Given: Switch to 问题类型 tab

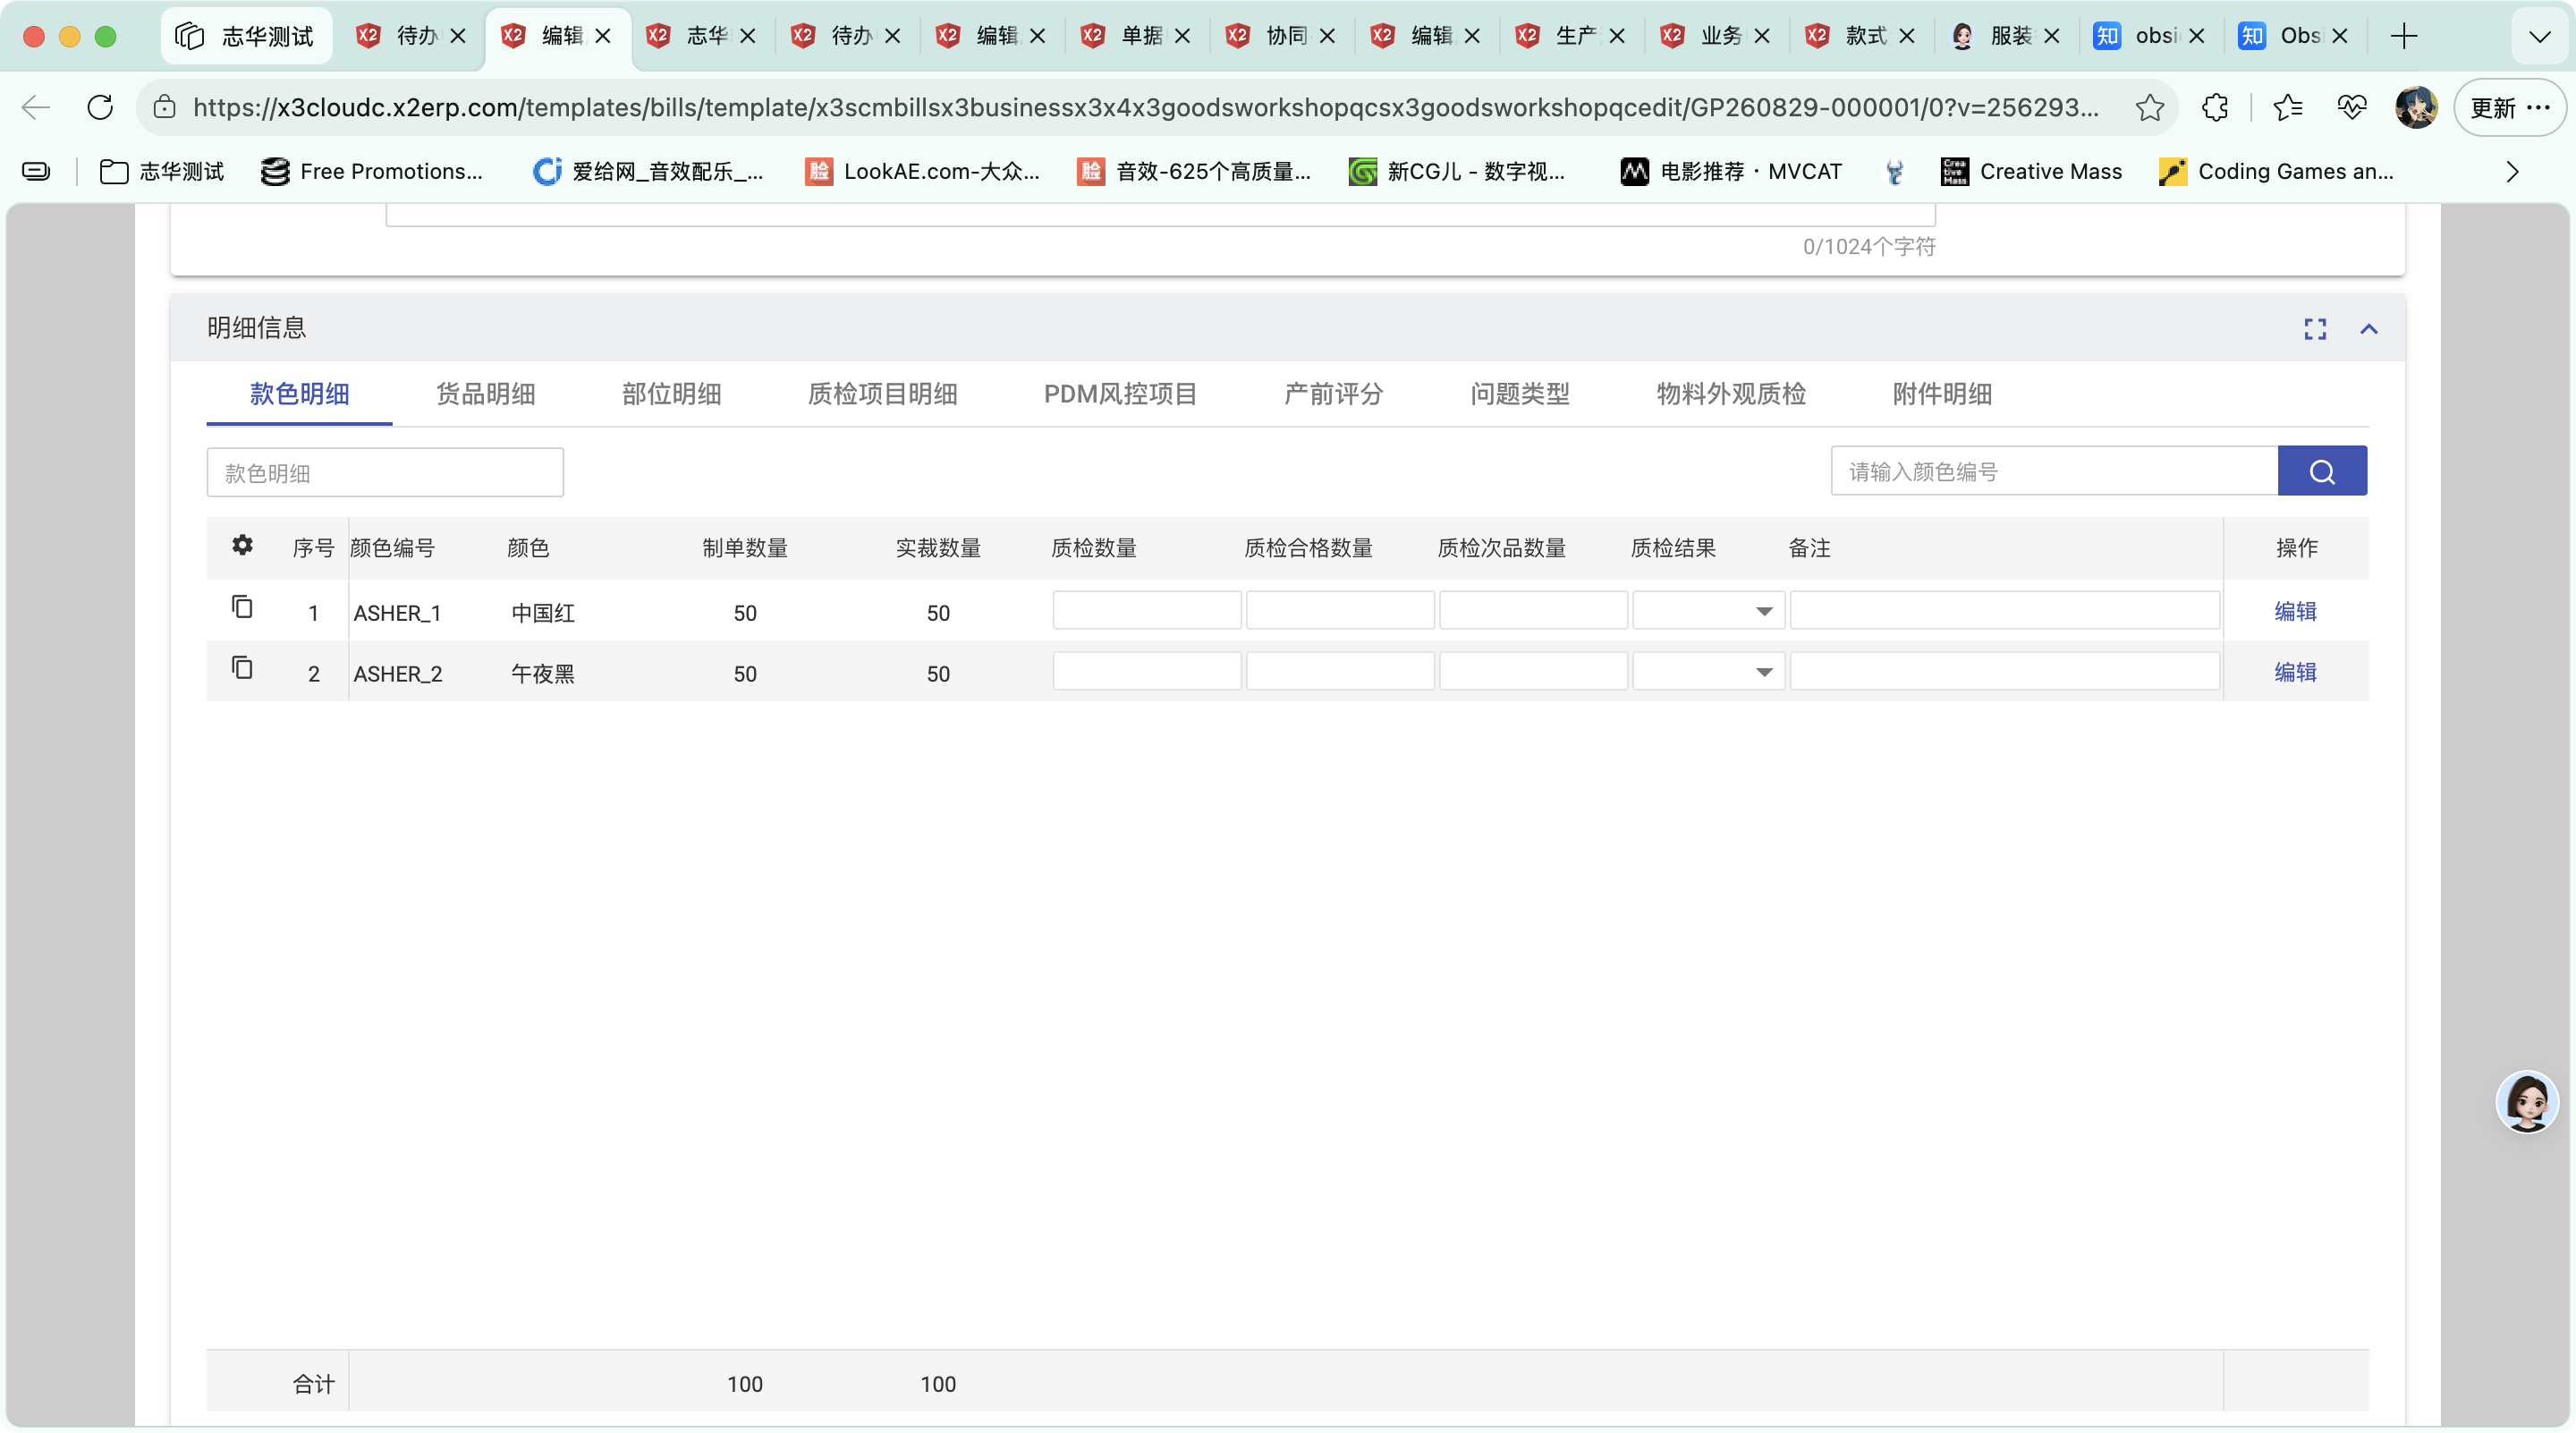Looking at the screenshot, I should point(1519,394).
